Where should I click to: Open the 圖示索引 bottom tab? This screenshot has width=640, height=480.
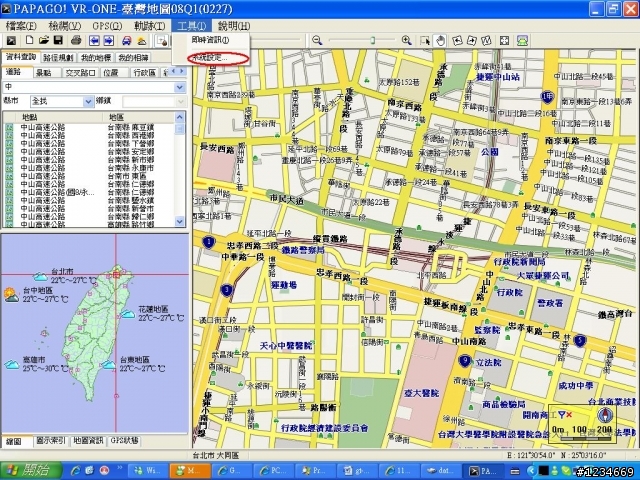coord(51,441)
